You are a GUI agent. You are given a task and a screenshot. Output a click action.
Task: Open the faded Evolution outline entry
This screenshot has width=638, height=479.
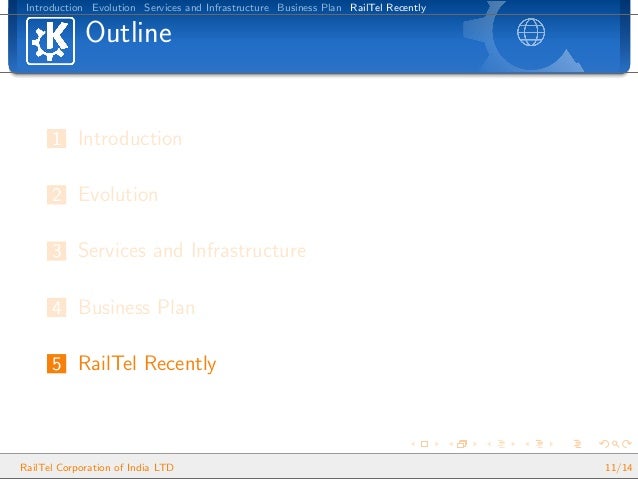118,195
